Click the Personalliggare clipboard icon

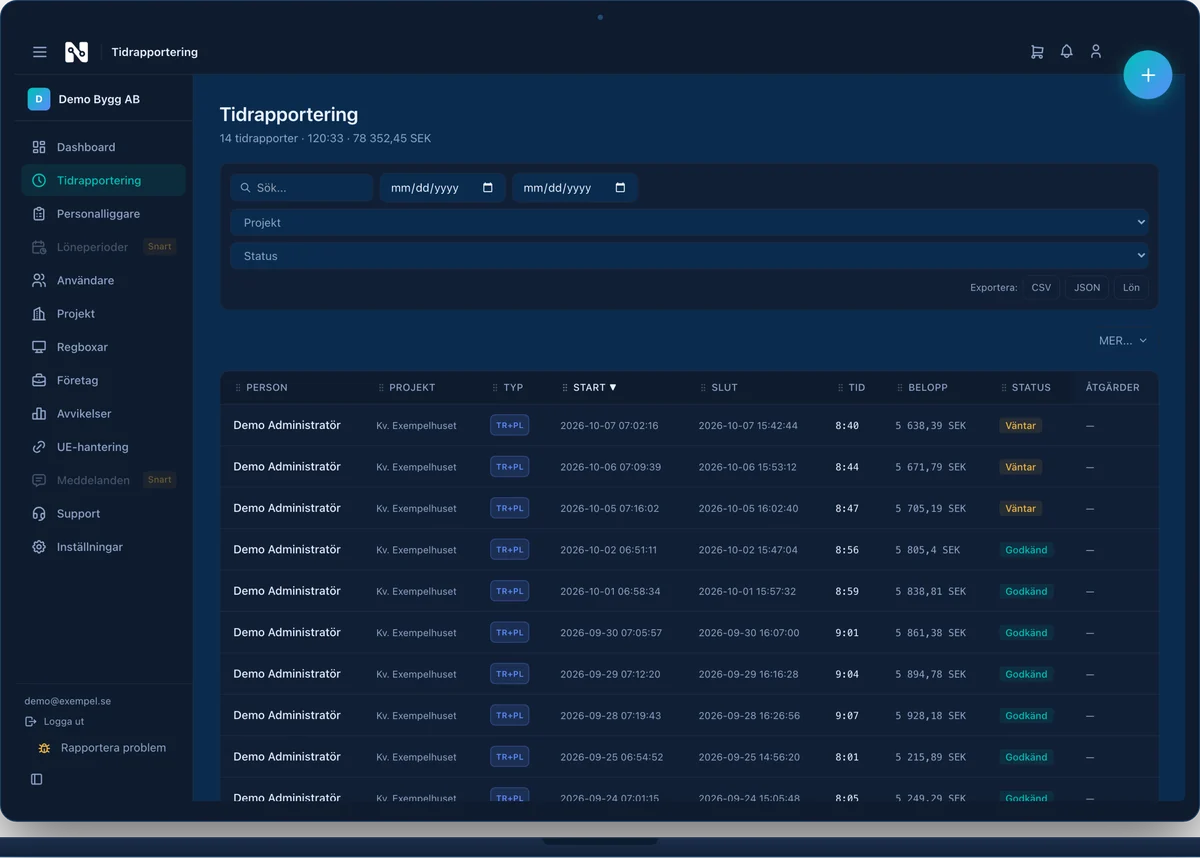[39, 214]
